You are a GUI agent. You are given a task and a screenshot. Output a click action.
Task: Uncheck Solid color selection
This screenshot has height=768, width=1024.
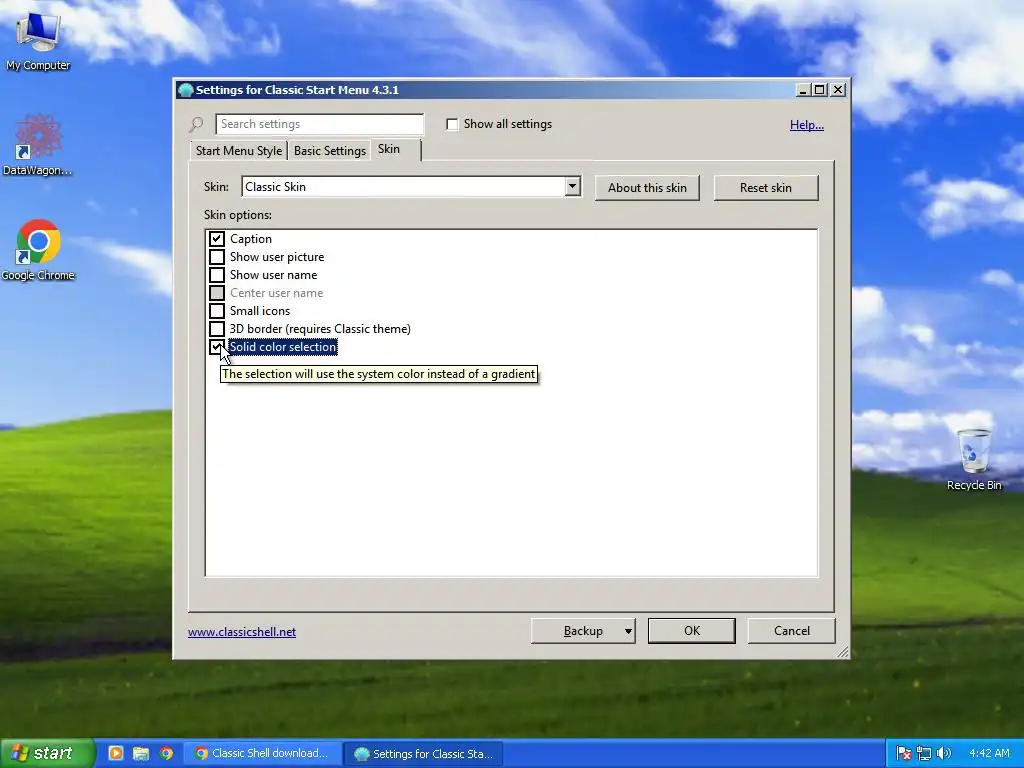217,347
